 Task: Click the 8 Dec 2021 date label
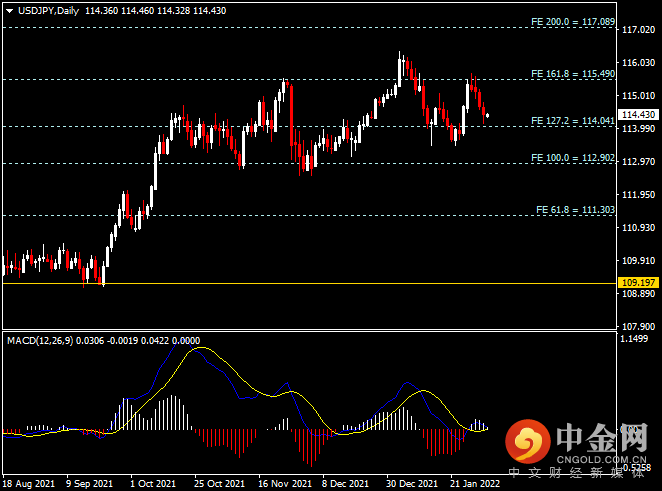coord(345,484)
